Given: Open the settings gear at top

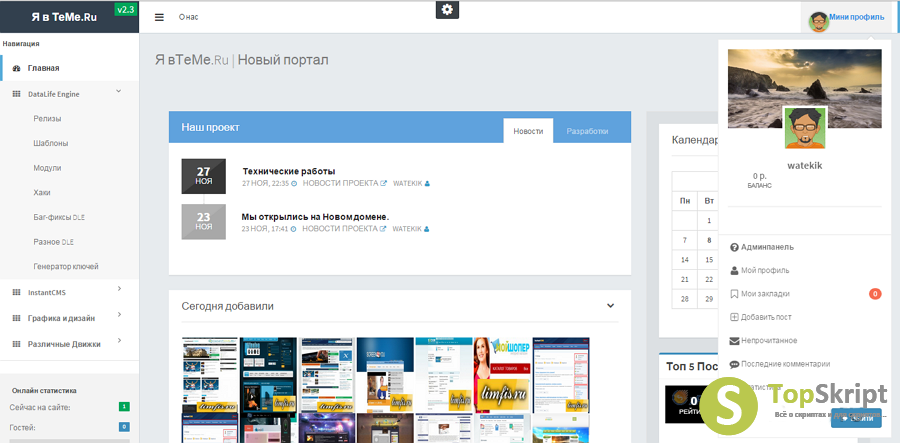Looking at the screenshot, I should tap(447, 10).
